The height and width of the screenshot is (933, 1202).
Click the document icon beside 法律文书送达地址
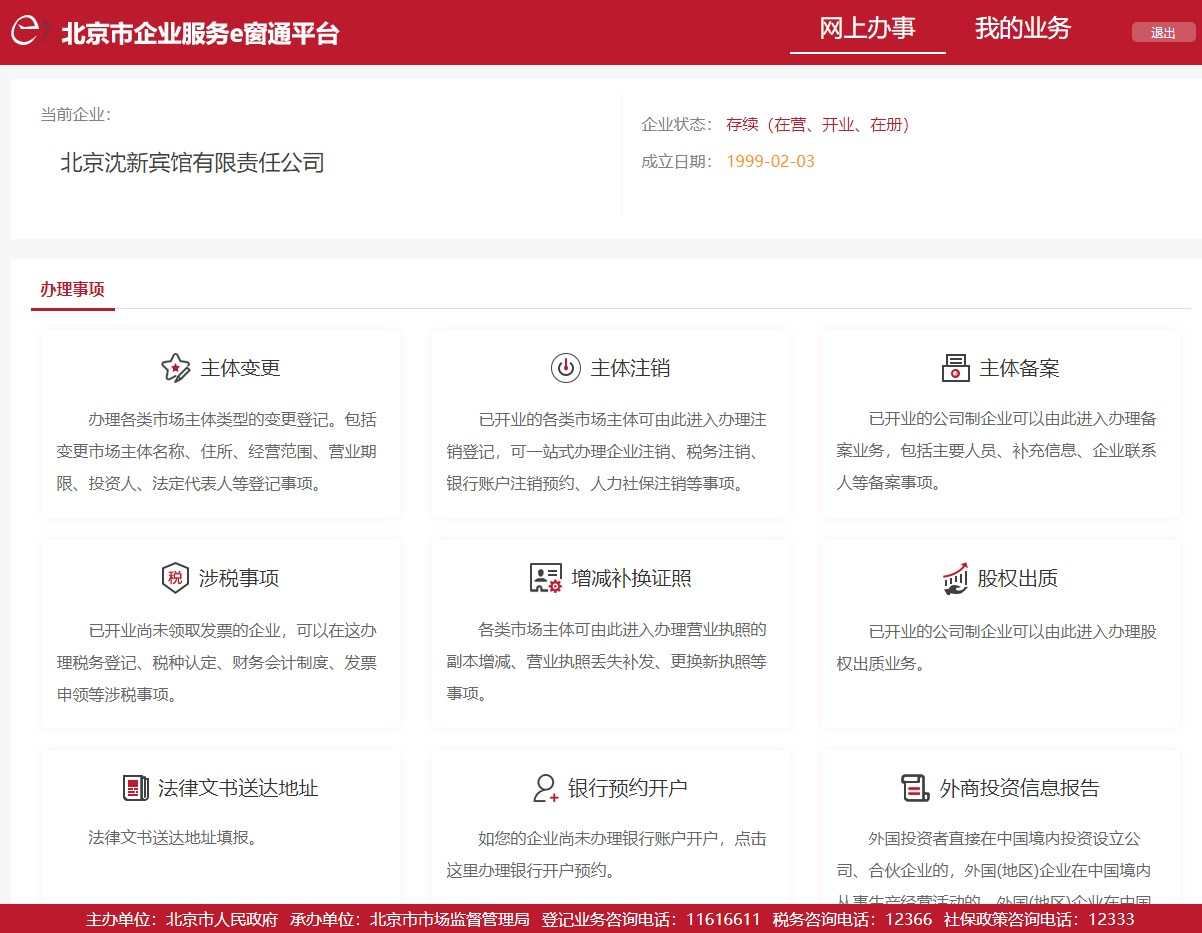(135, 788)
